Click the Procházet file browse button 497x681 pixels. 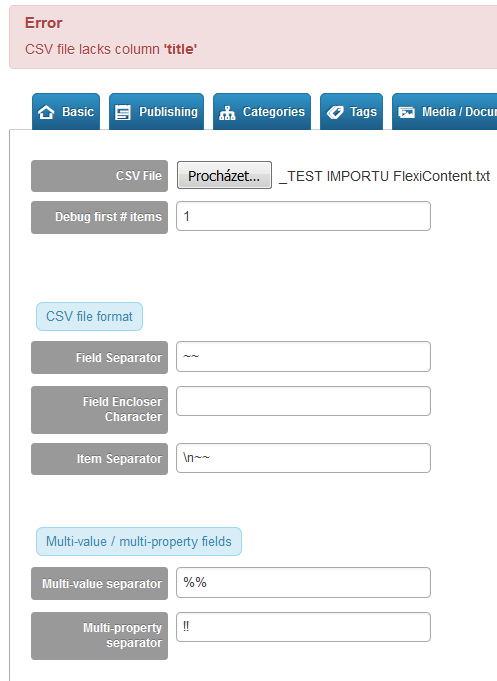(x=224, y=175)
